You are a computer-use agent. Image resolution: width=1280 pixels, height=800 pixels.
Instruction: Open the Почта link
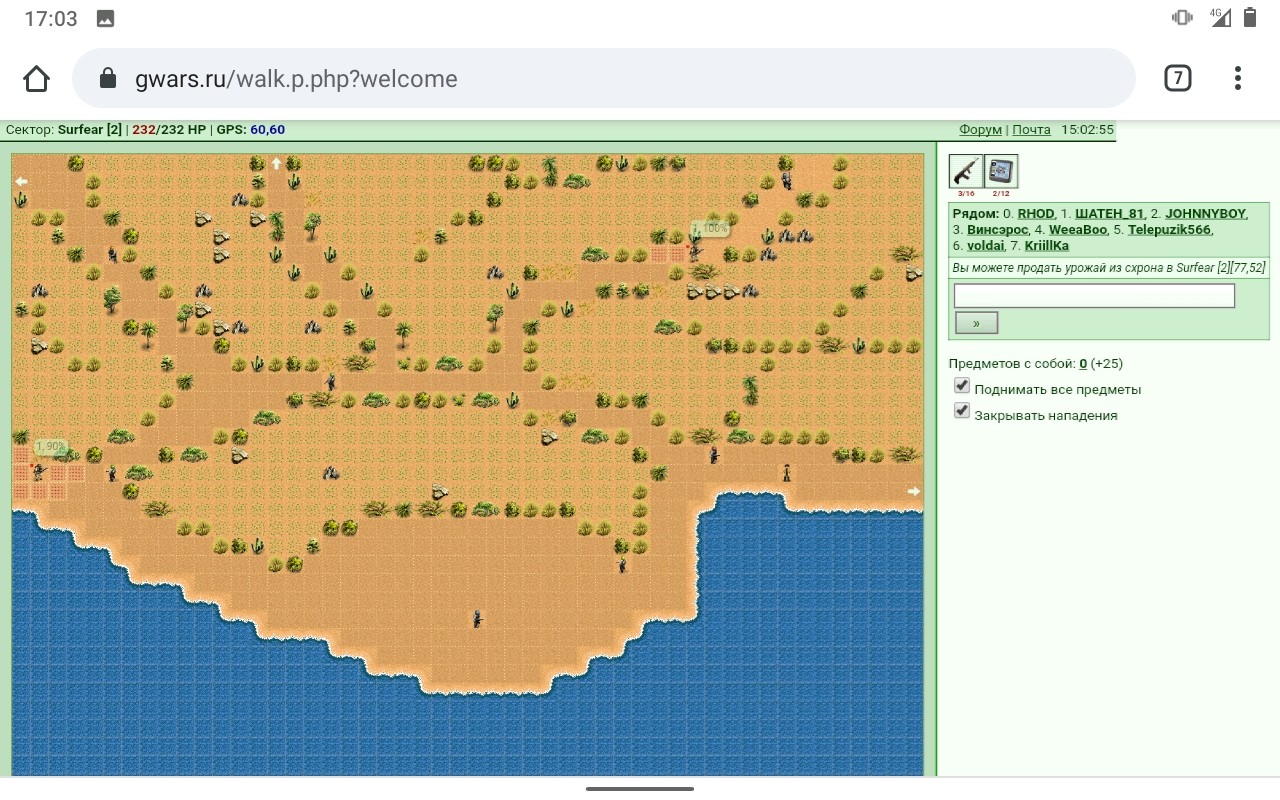click(1031, 130)
